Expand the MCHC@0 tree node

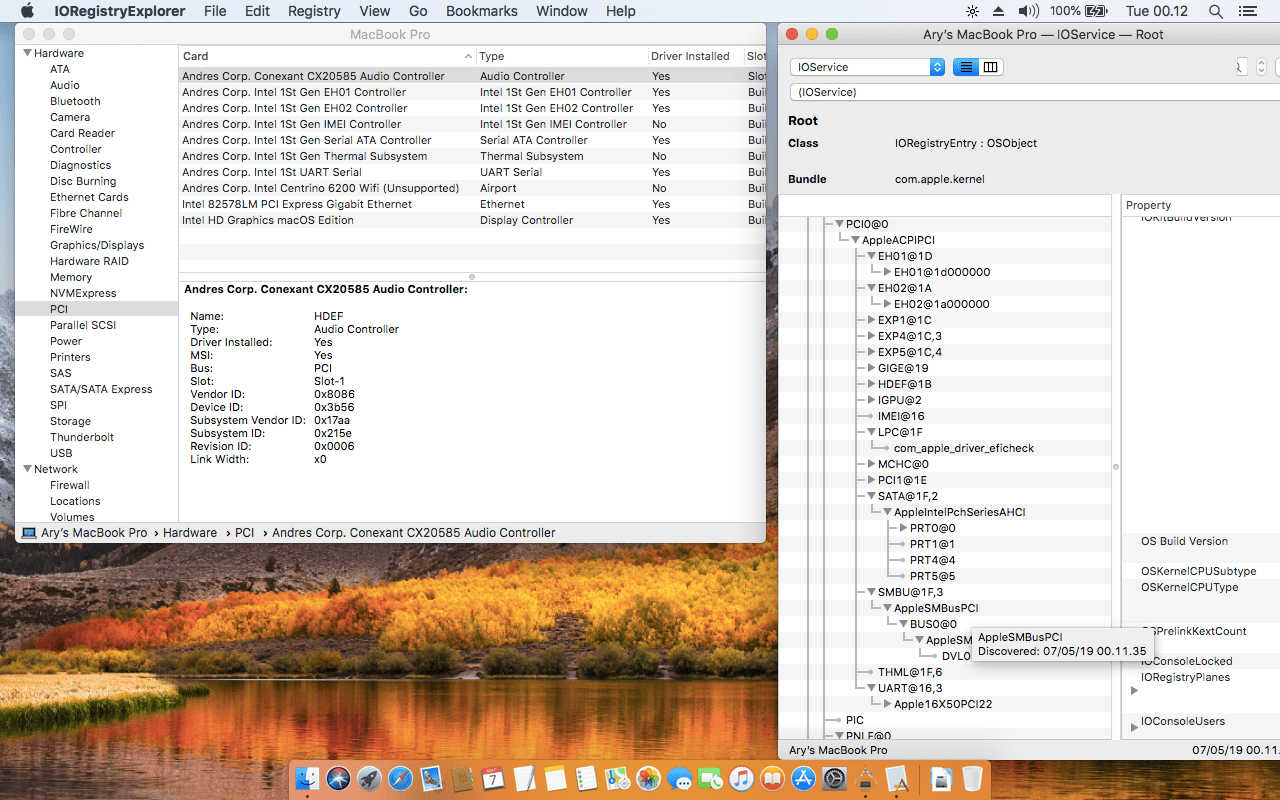pos(872,464)
